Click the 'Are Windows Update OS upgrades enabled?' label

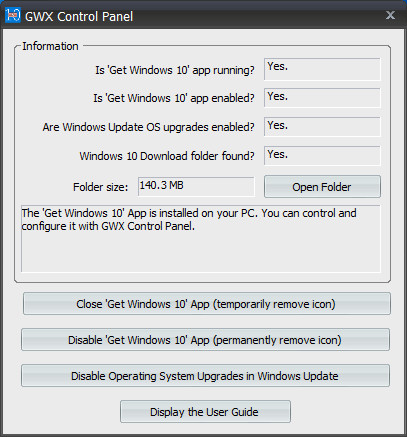click(148, 127)
